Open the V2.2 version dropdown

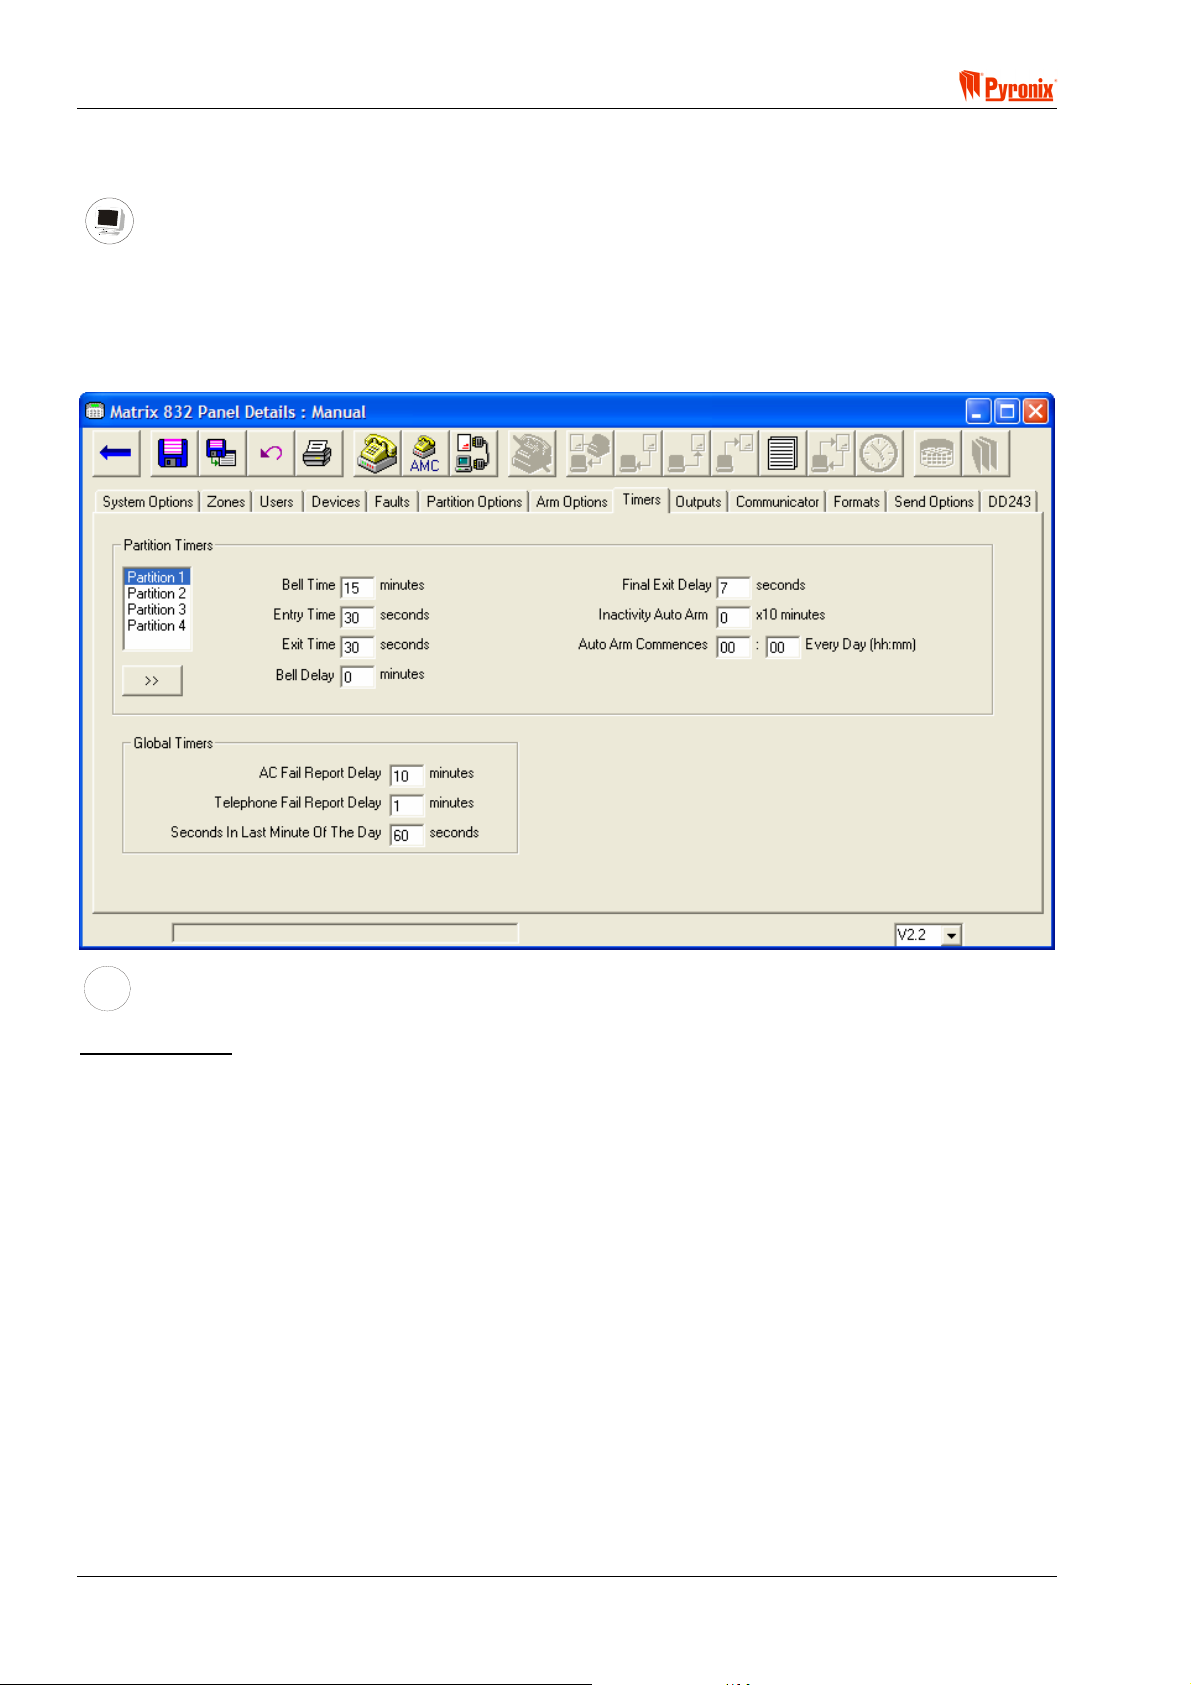(951, 935)
